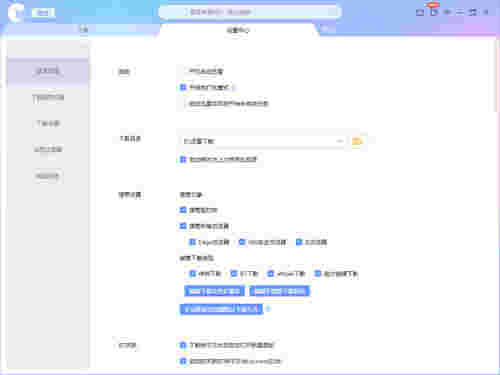500x375 pixels.
Task: Click the right blue button below download types
Action: click(279, 291)
